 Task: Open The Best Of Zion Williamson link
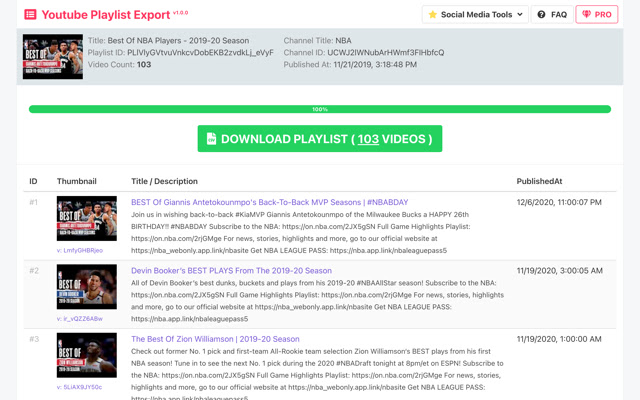coord(215,339)
